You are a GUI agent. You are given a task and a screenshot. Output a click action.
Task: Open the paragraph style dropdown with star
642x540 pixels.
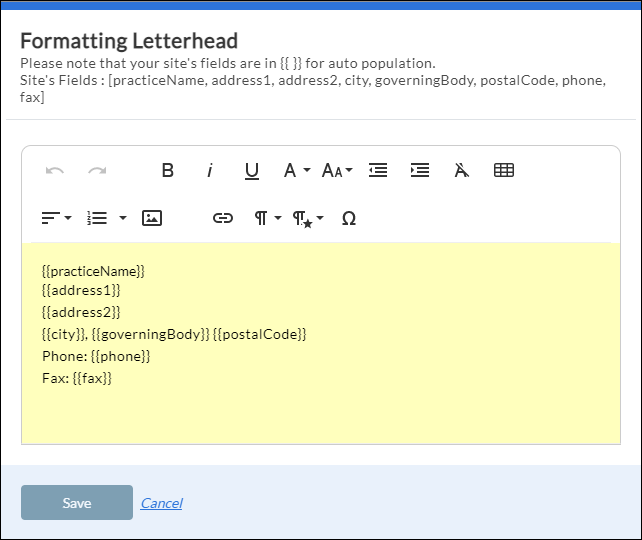[307, 218]
